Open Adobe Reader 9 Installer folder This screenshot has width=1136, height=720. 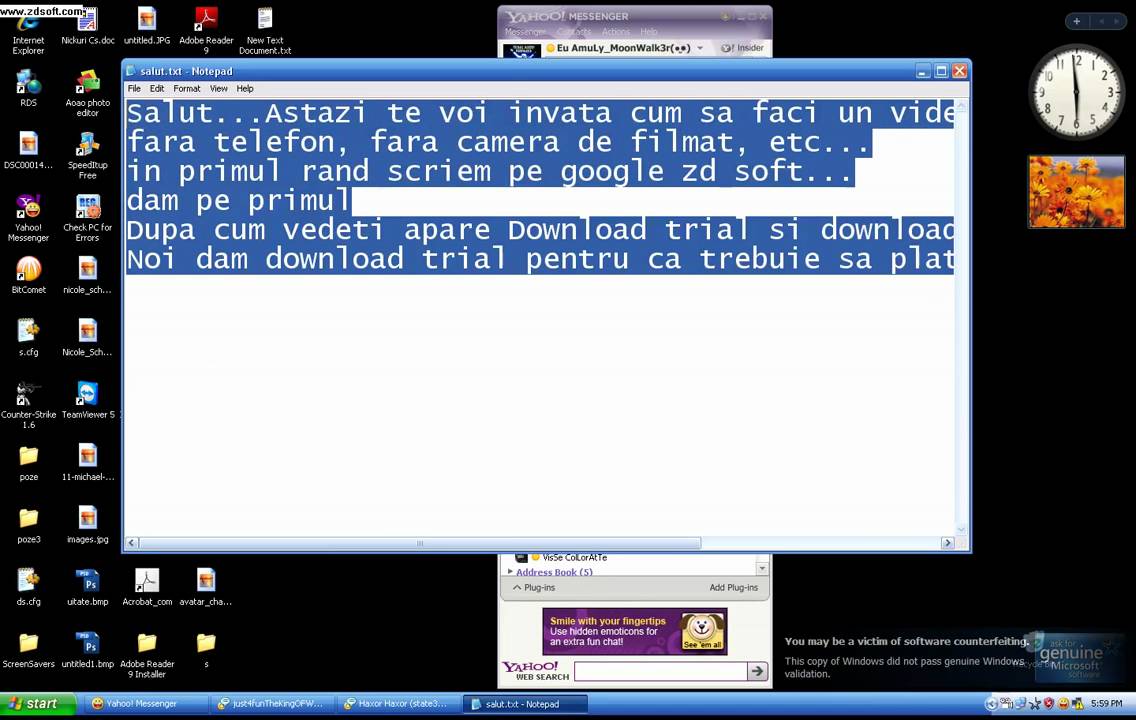pos(147,654)
